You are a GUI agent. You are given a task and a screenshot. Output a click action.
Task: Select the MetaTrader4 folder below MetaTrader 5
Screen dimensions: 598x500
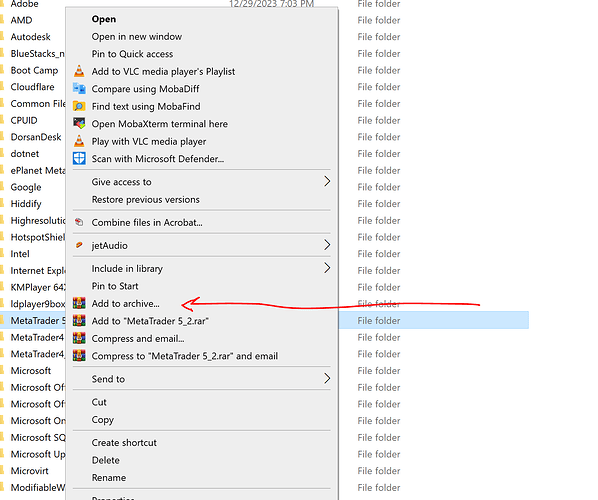click(37, 338)
